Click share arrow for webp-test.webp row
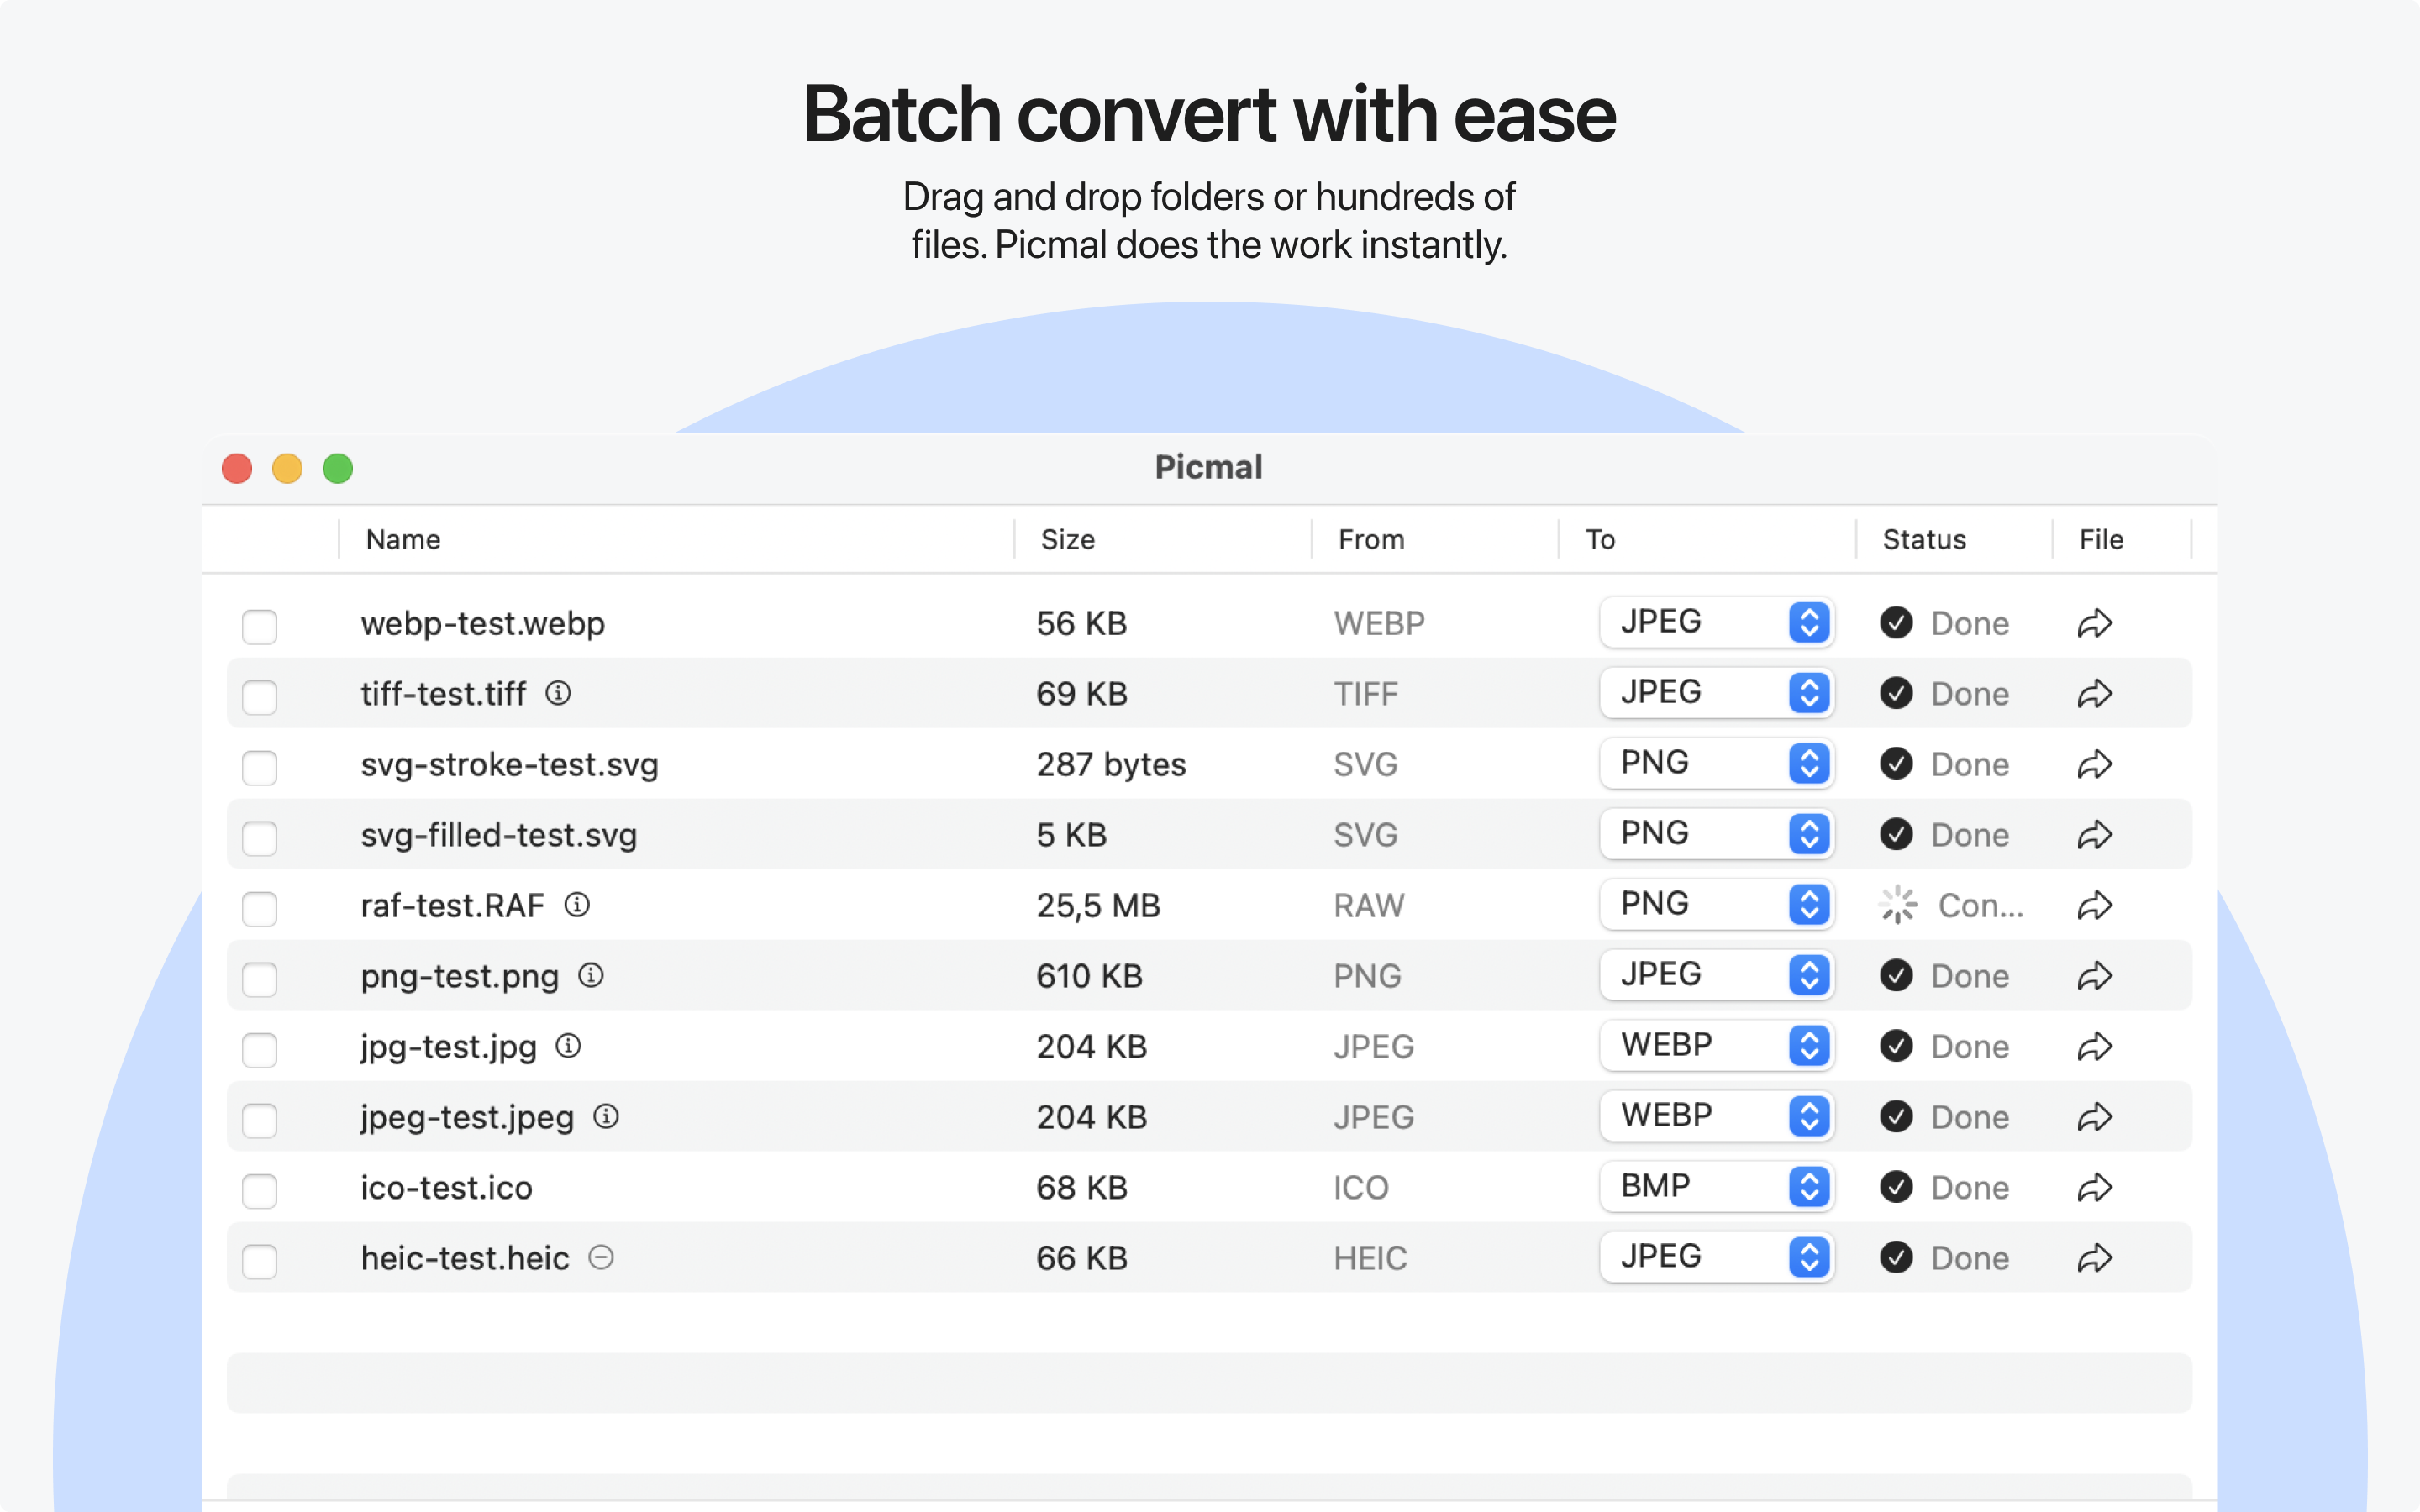 [2095, 624]
